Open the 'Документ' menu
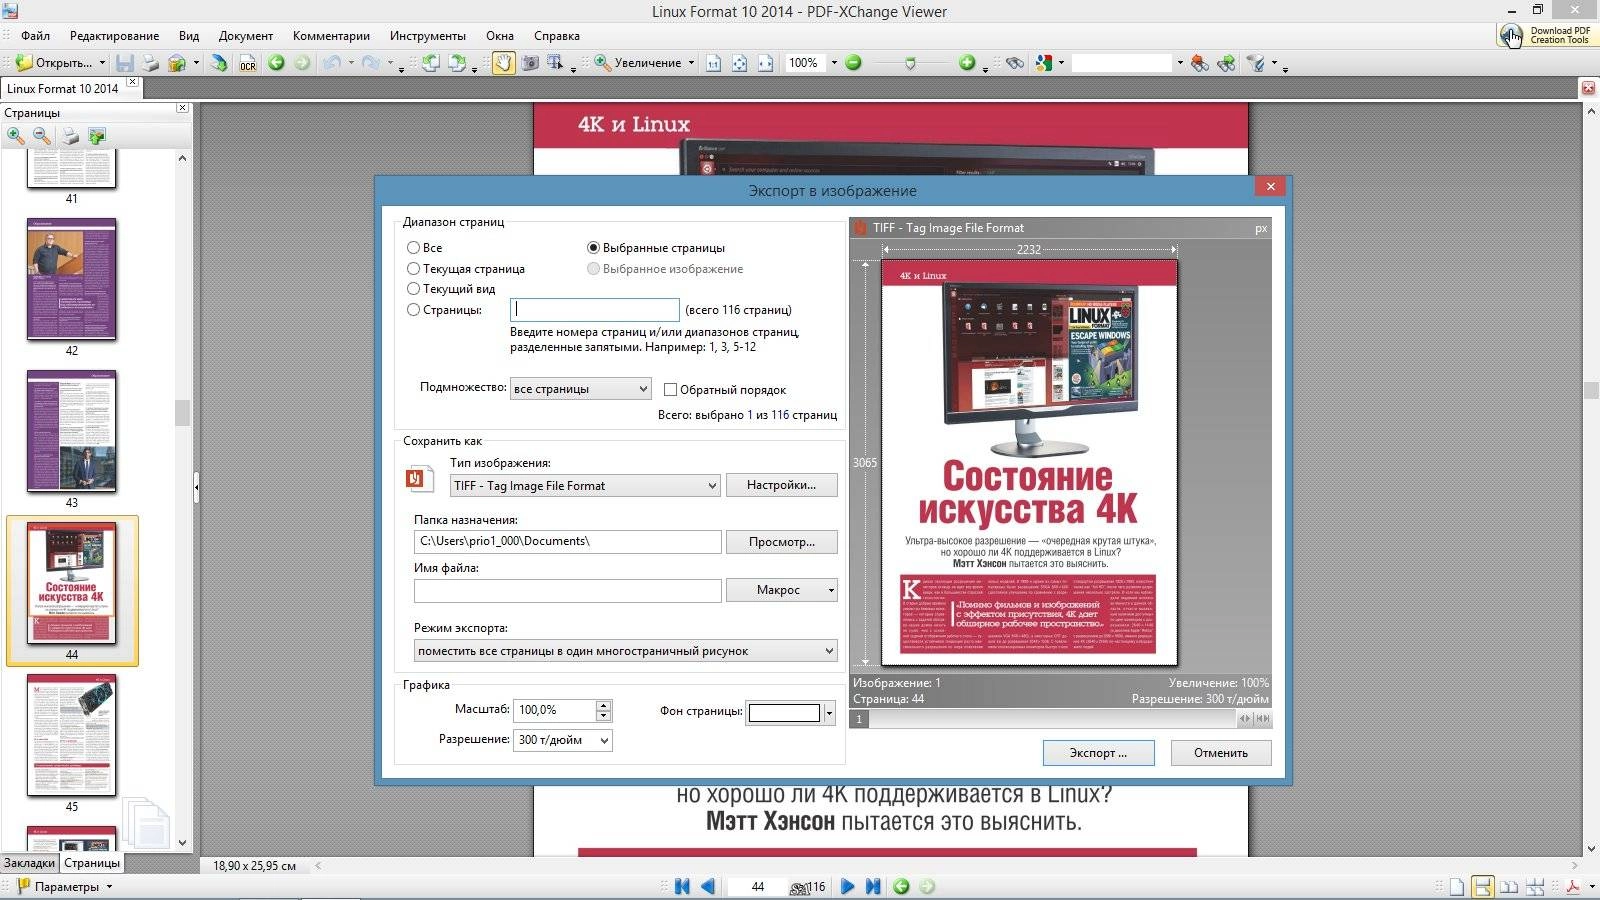The width and height of the screenshot is (1600, 900). tap(245, 35)
